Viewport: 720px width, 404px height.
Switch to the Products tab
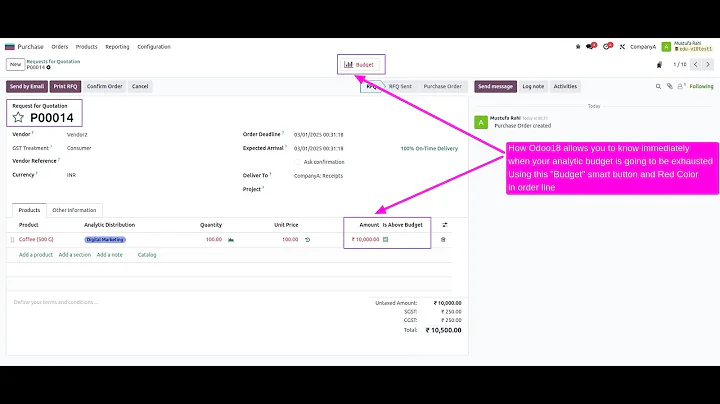[x=29, y=210]
